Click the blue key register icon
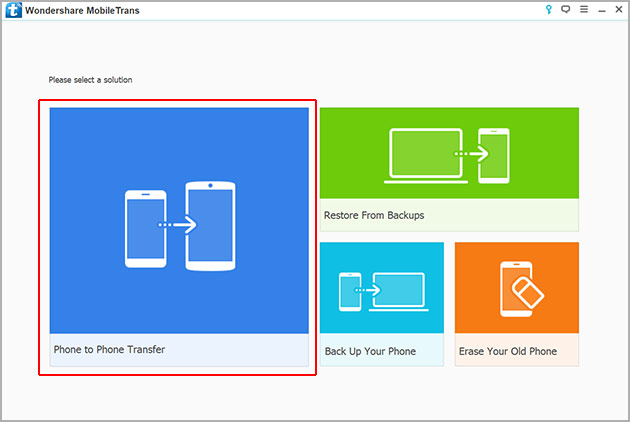 coord(546,10)
